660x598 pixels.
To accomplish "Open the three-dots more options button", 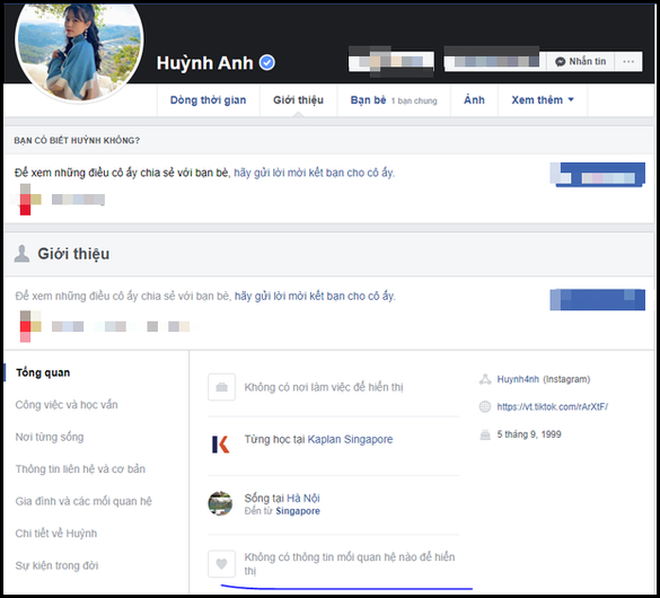I will click(x=628, y=61).
